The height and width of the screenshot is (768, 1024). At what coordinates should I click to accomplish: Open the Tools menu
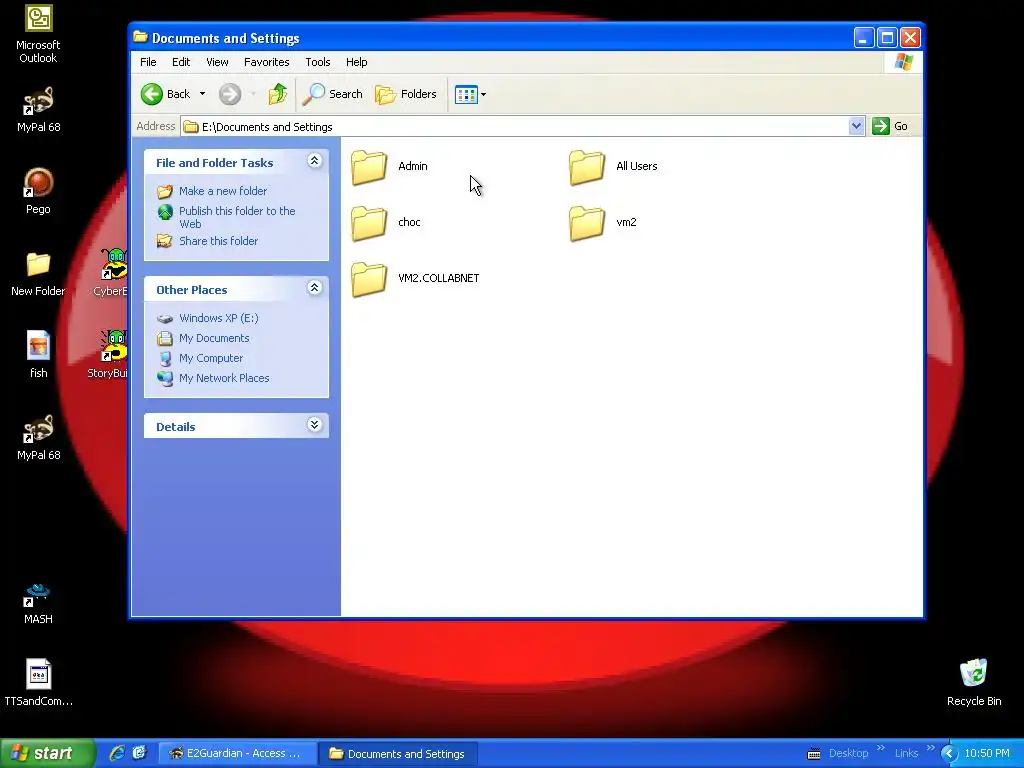tap(318, 62)
